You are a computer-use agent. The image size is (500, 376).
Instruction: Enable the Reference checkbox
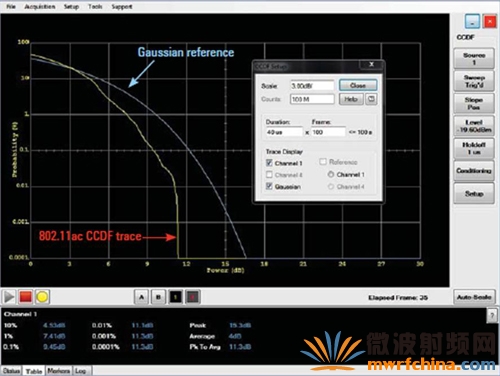click(x=323, y=162)
